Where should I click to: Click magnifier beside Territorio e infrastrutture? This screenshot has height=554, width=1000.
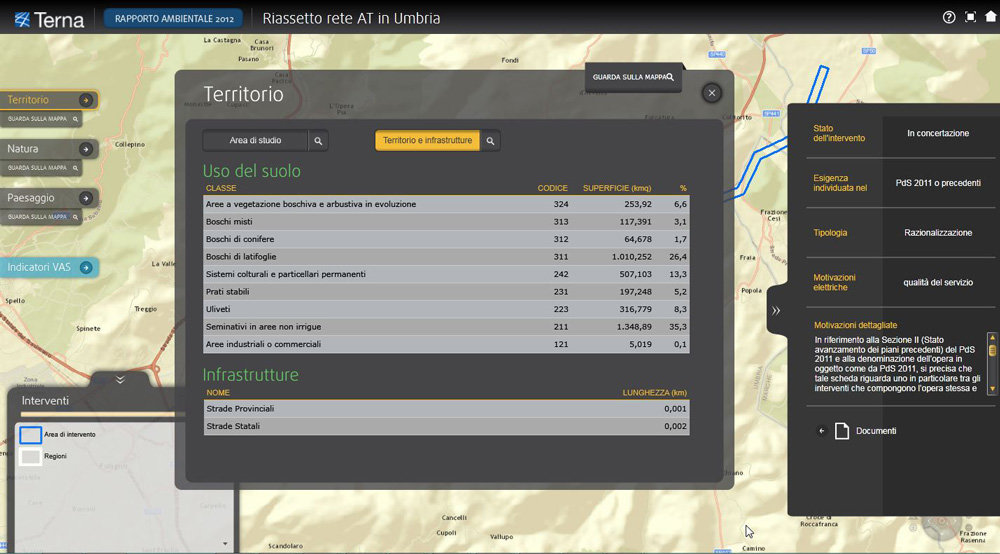tap(490, 142)
